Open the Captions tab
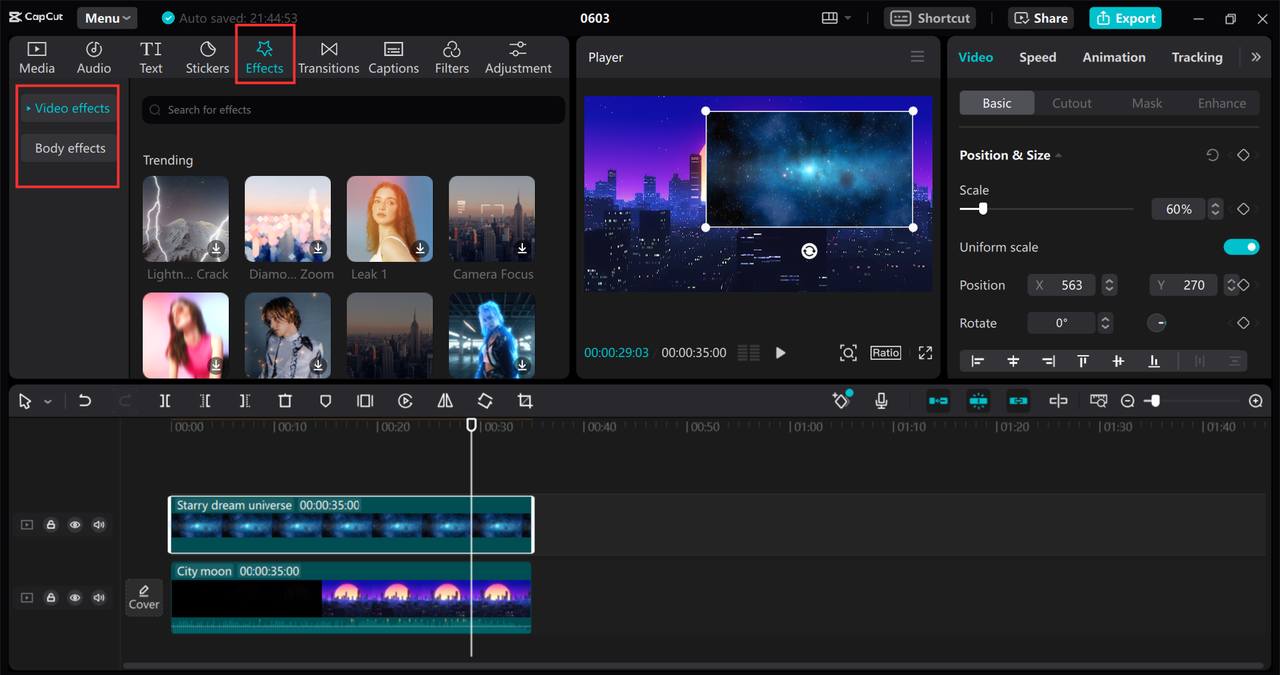1280x675 pixels. click(x=393, y=58)
